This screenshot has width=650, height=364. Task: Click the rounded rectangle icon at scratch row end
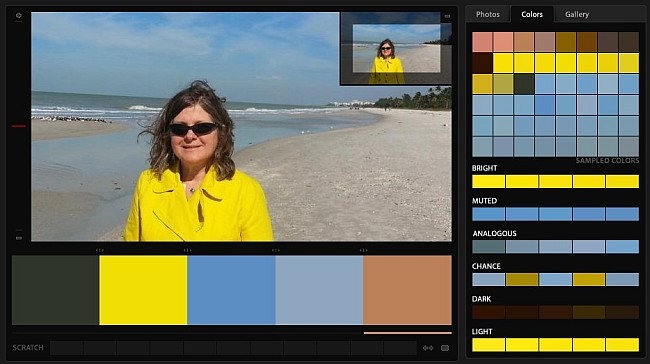445,348
